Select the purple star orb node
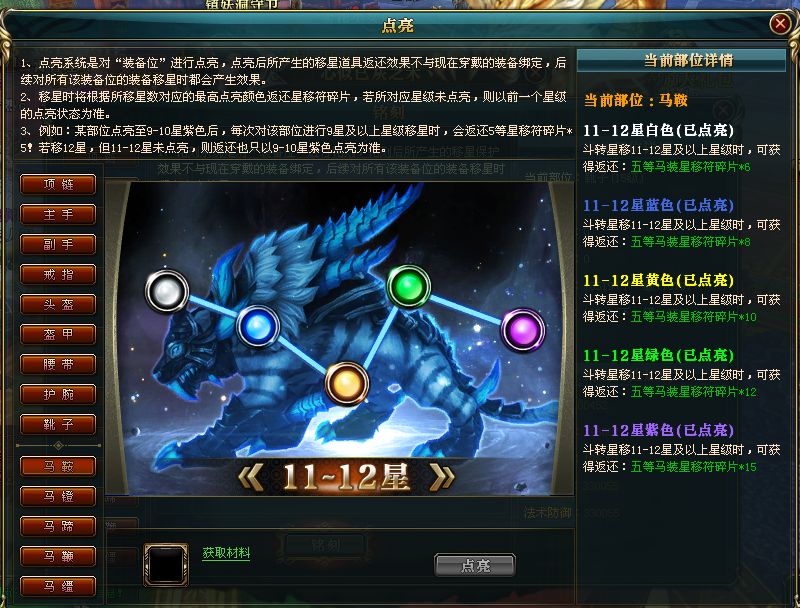The height and width of the screenshot is (608, 800). click(523, 330)
